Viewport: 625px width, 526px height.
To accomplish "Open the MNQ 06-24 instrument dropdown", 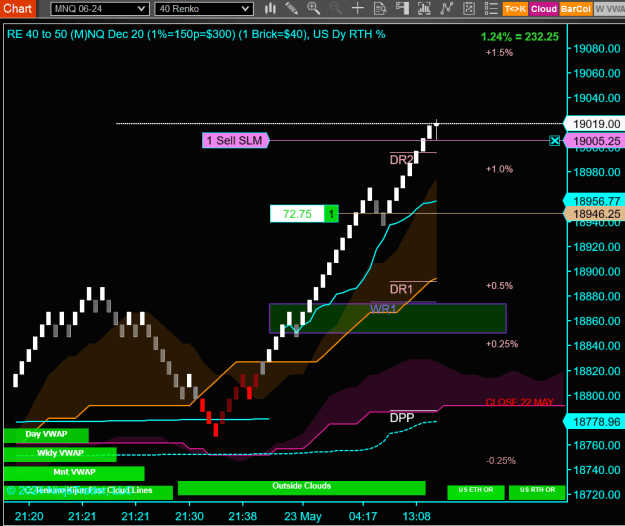I will point(100,9).
